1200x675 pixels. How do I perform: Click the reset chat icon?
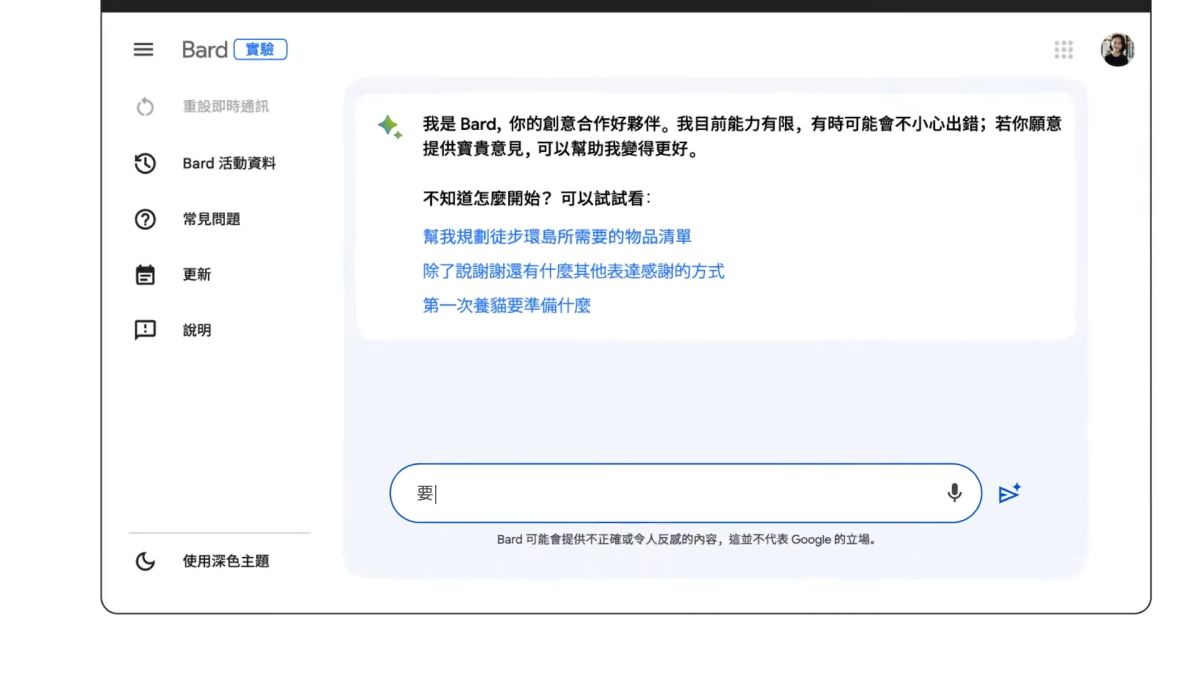point(144,104)
